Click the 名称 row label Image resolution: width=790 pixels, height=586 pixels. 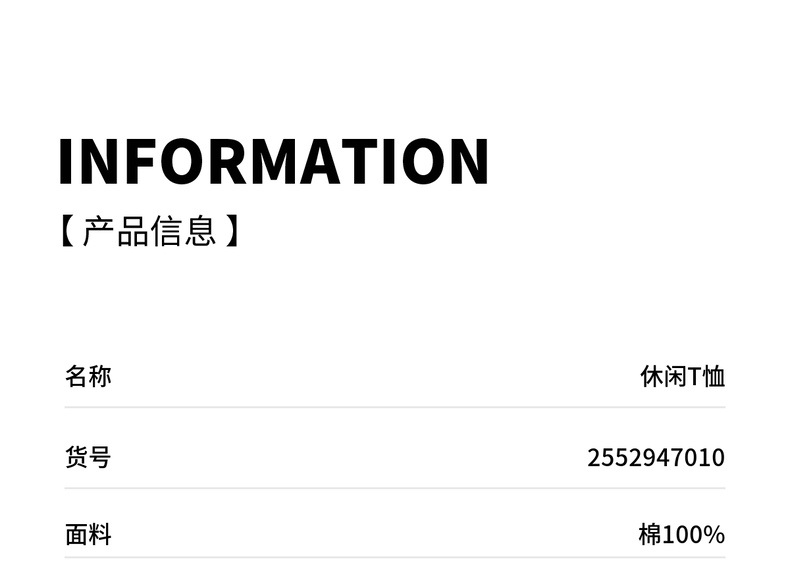(x=88, y=377)
